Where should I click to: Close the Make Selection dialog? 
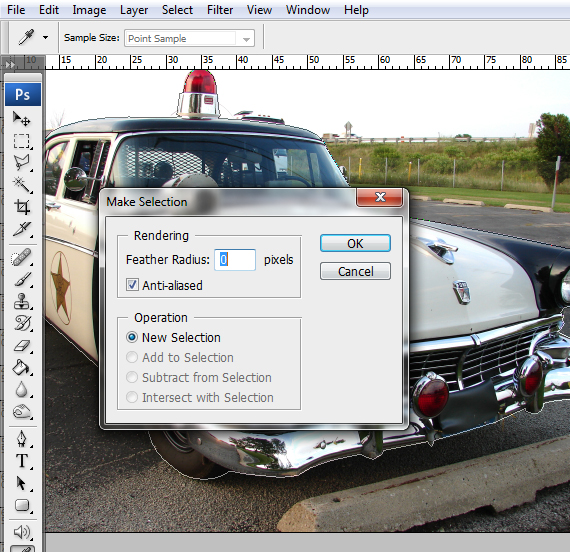pyautogui.click(x=380, y=197)
